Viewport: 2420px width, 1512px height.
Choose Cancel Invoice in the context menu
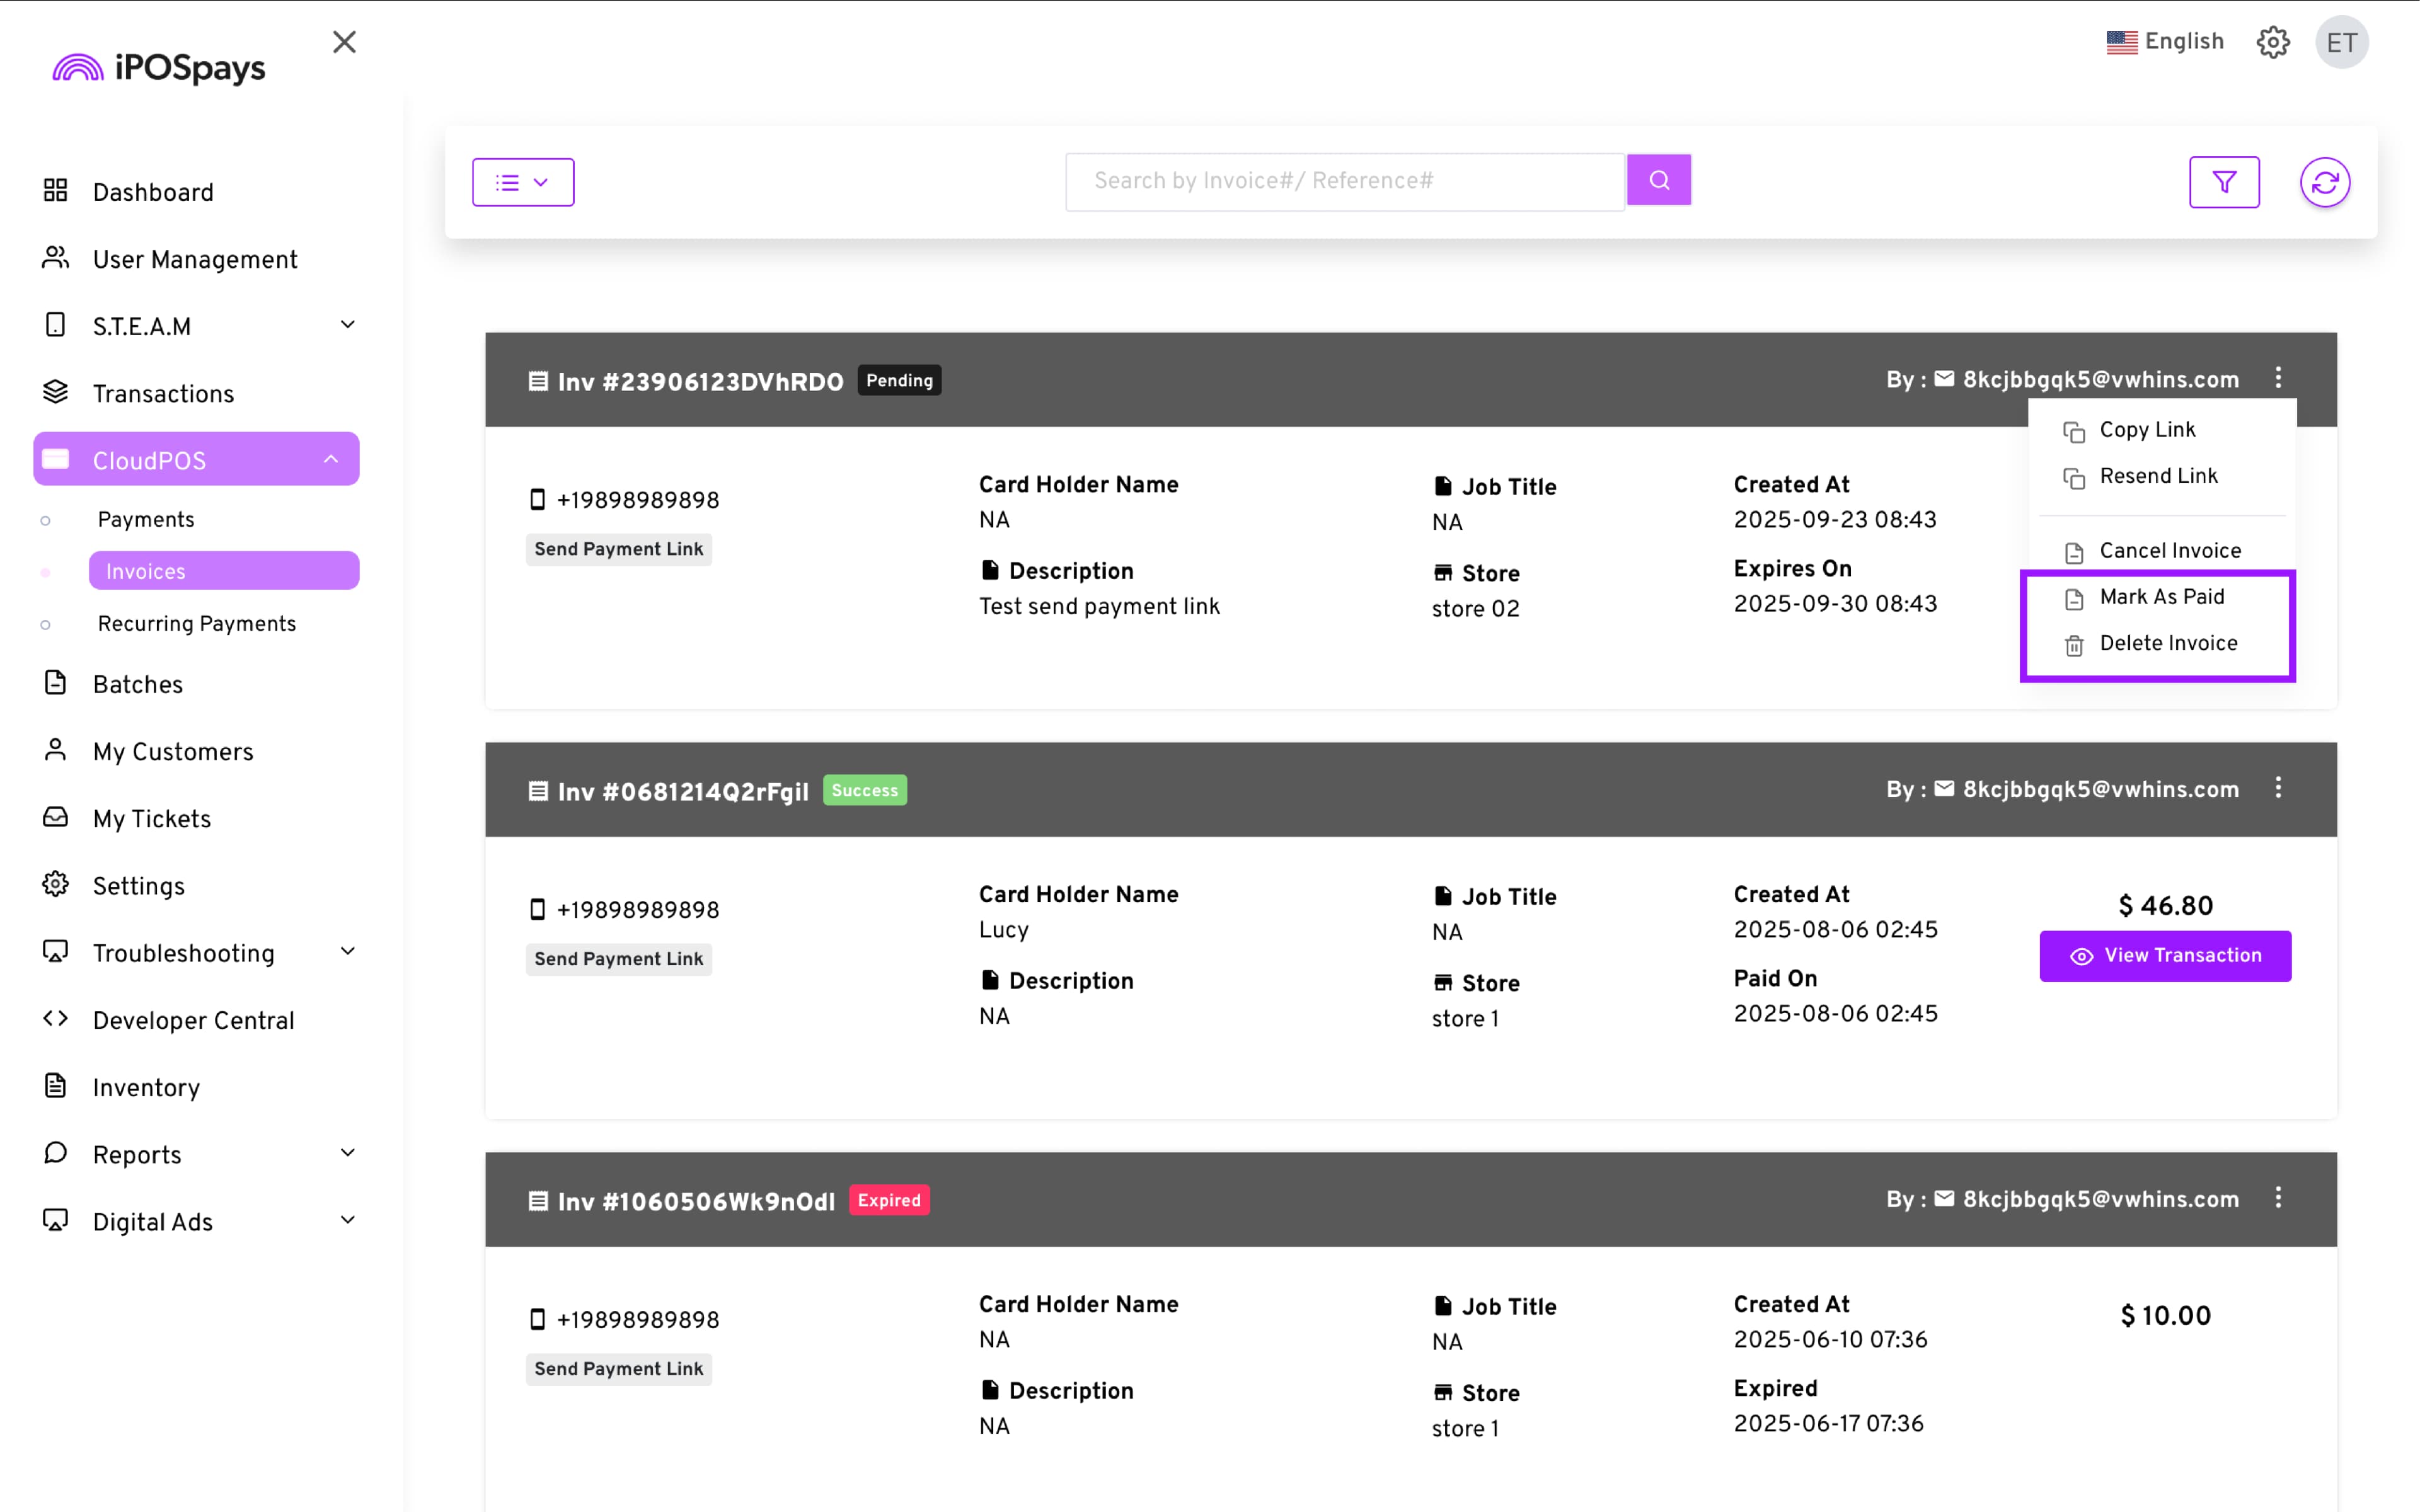pos(2169,551)
